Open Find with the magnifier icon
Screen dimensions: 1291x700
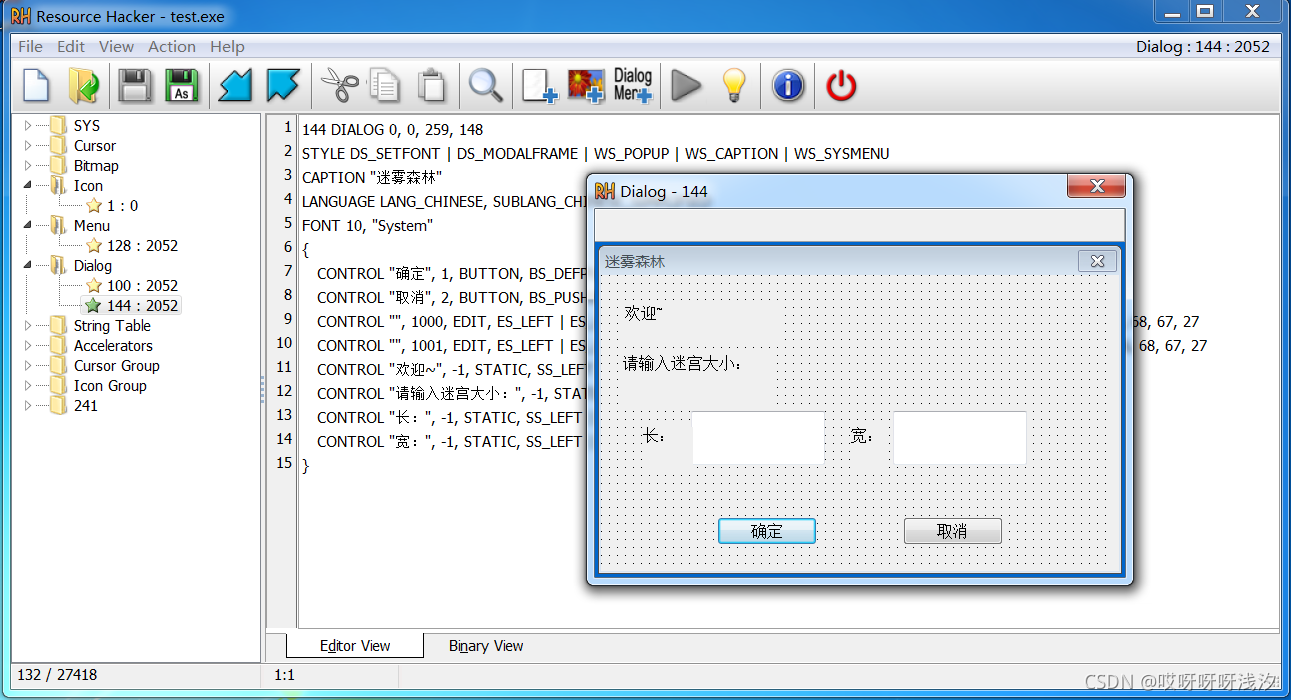click(x=485, y=85)
